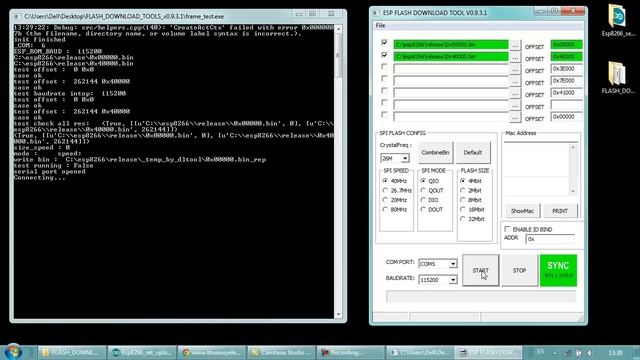640x360 pixels.
Task: Click the Default button
Action: [x=473, y=152]
